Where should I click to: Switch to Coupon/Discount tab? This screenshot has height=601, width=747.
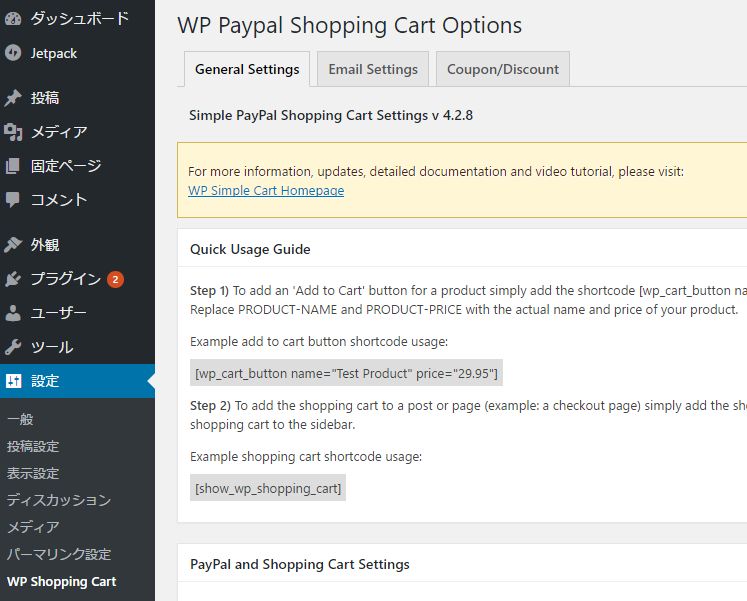503,69
